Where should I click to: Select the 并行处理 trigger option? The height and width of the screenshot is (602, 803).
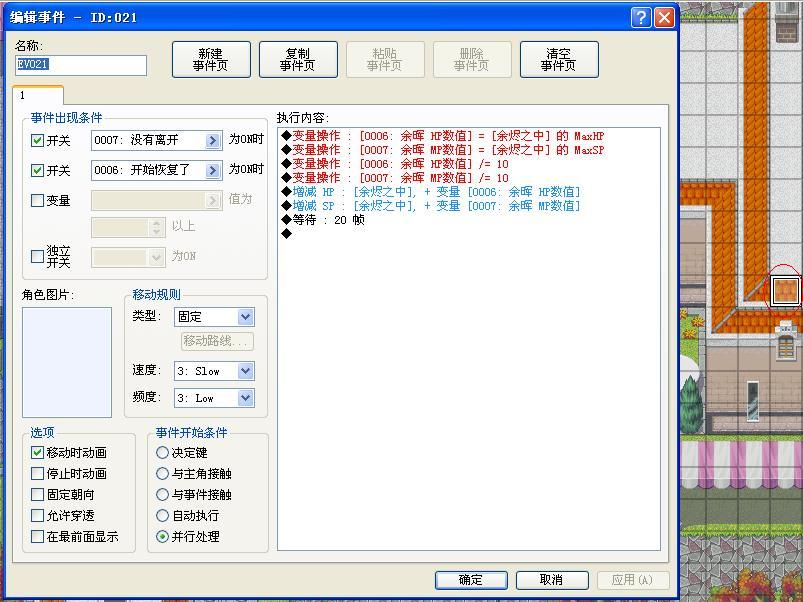point(162,536)
